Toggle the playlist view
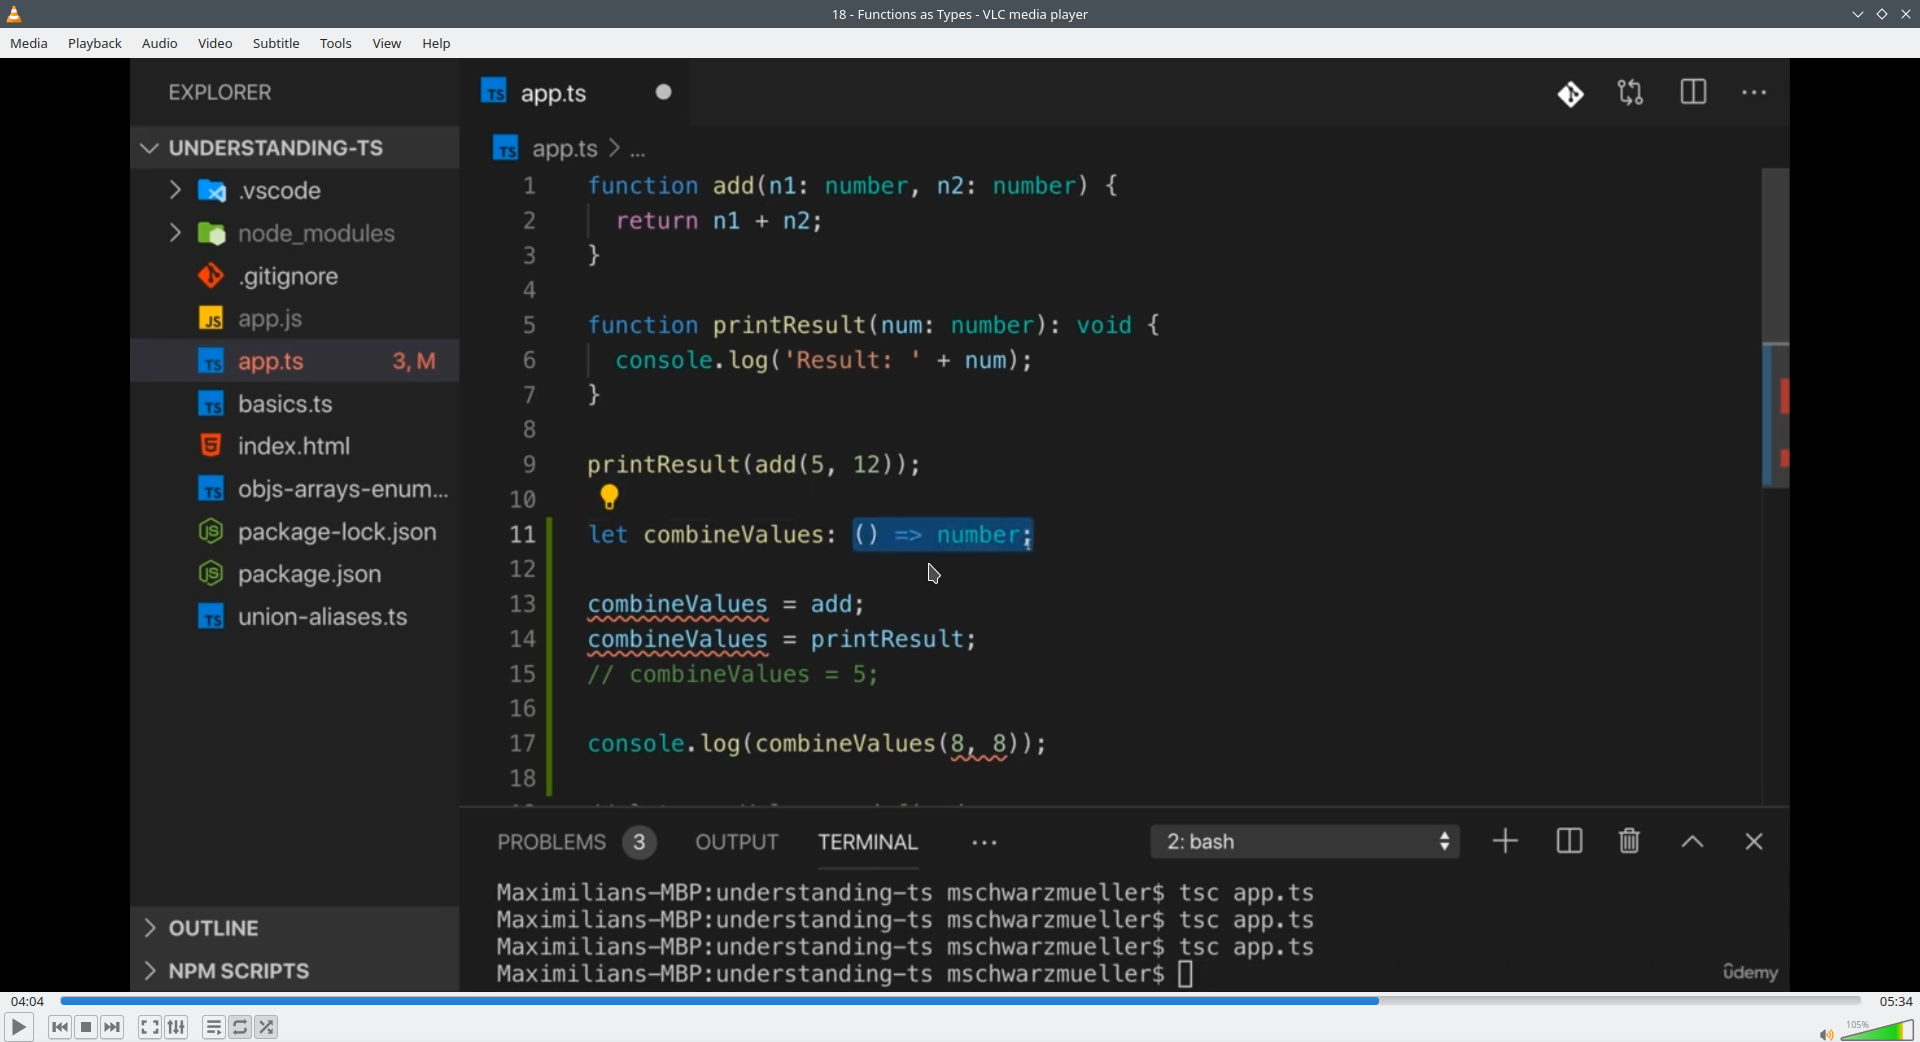 213,1027
